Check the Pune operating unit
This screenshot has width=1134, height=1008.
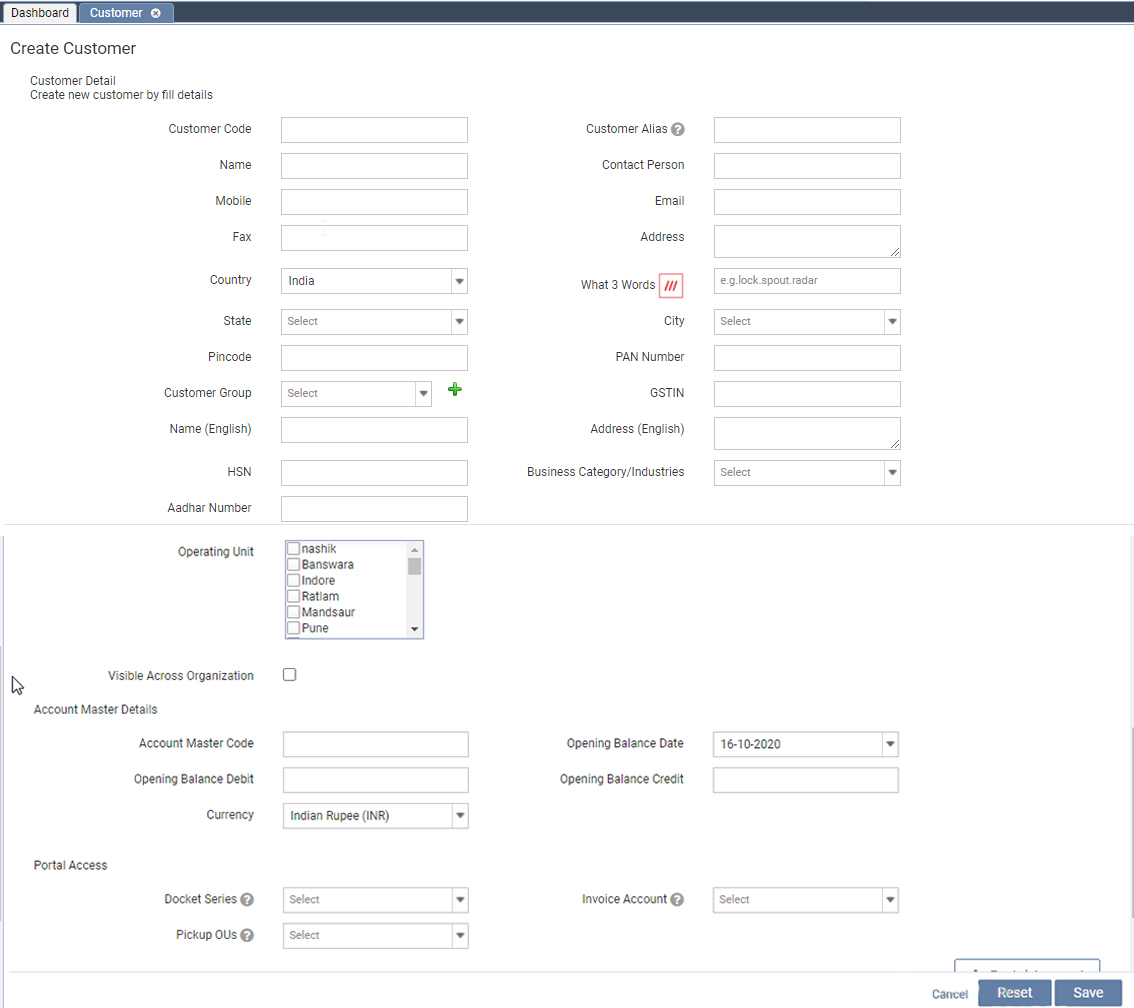coord(294,628)
